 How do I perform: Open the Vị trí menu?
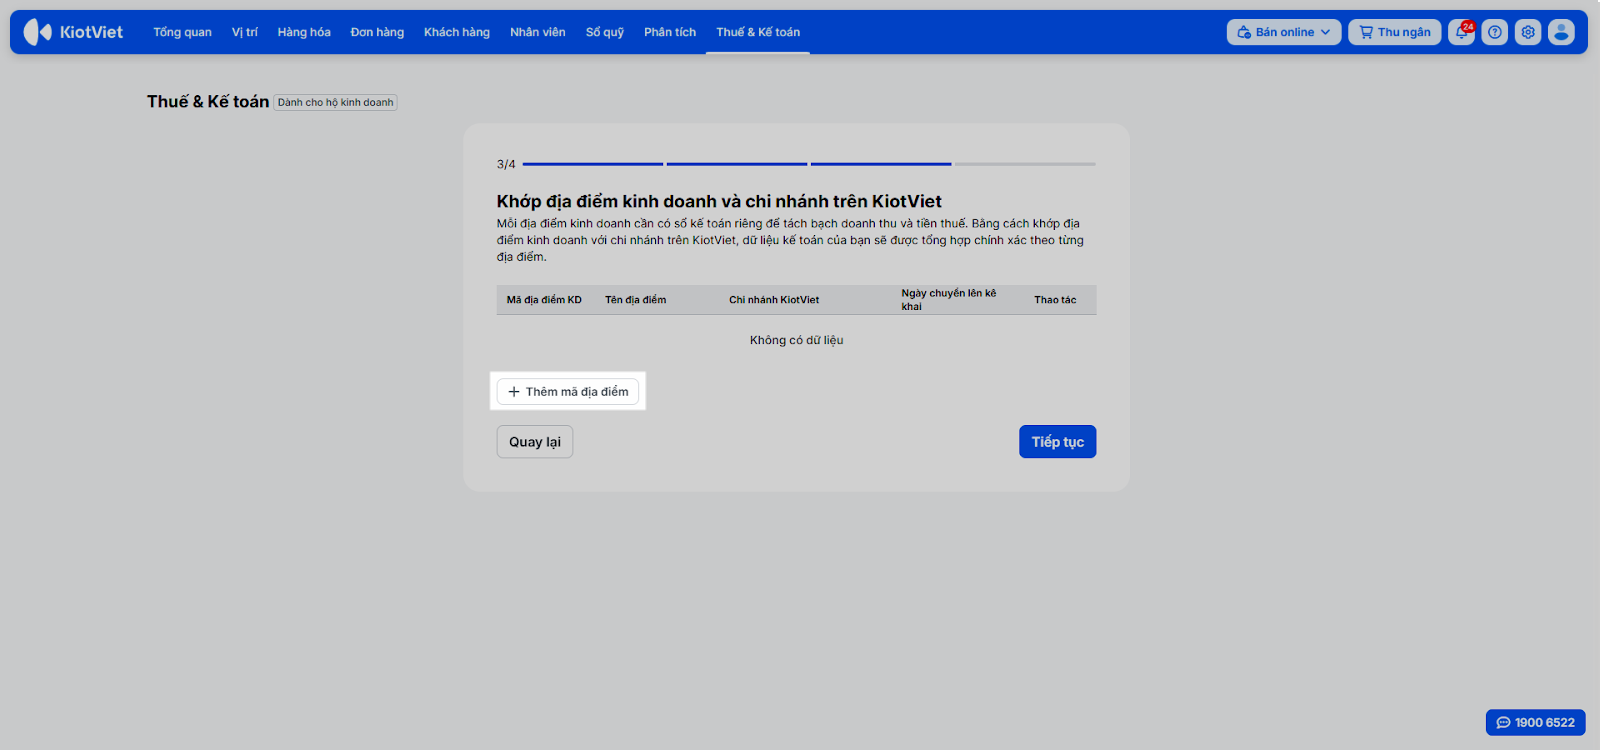pos(245,32)
